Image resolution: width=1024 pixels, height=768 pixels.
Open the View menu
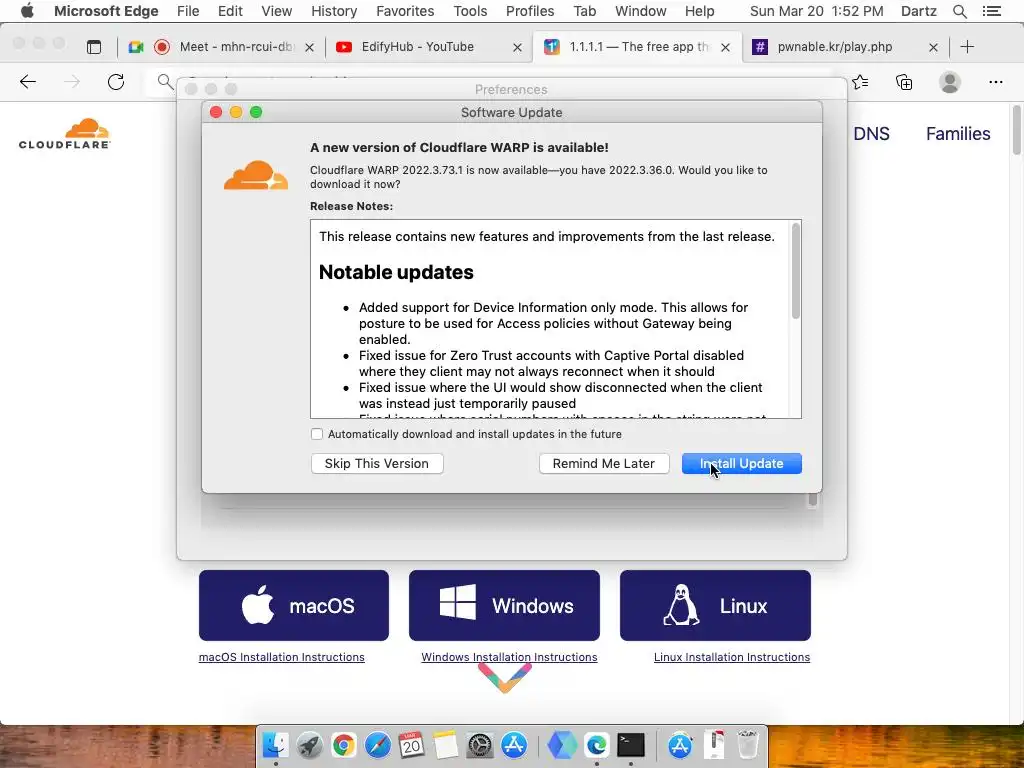coord(277,11)
